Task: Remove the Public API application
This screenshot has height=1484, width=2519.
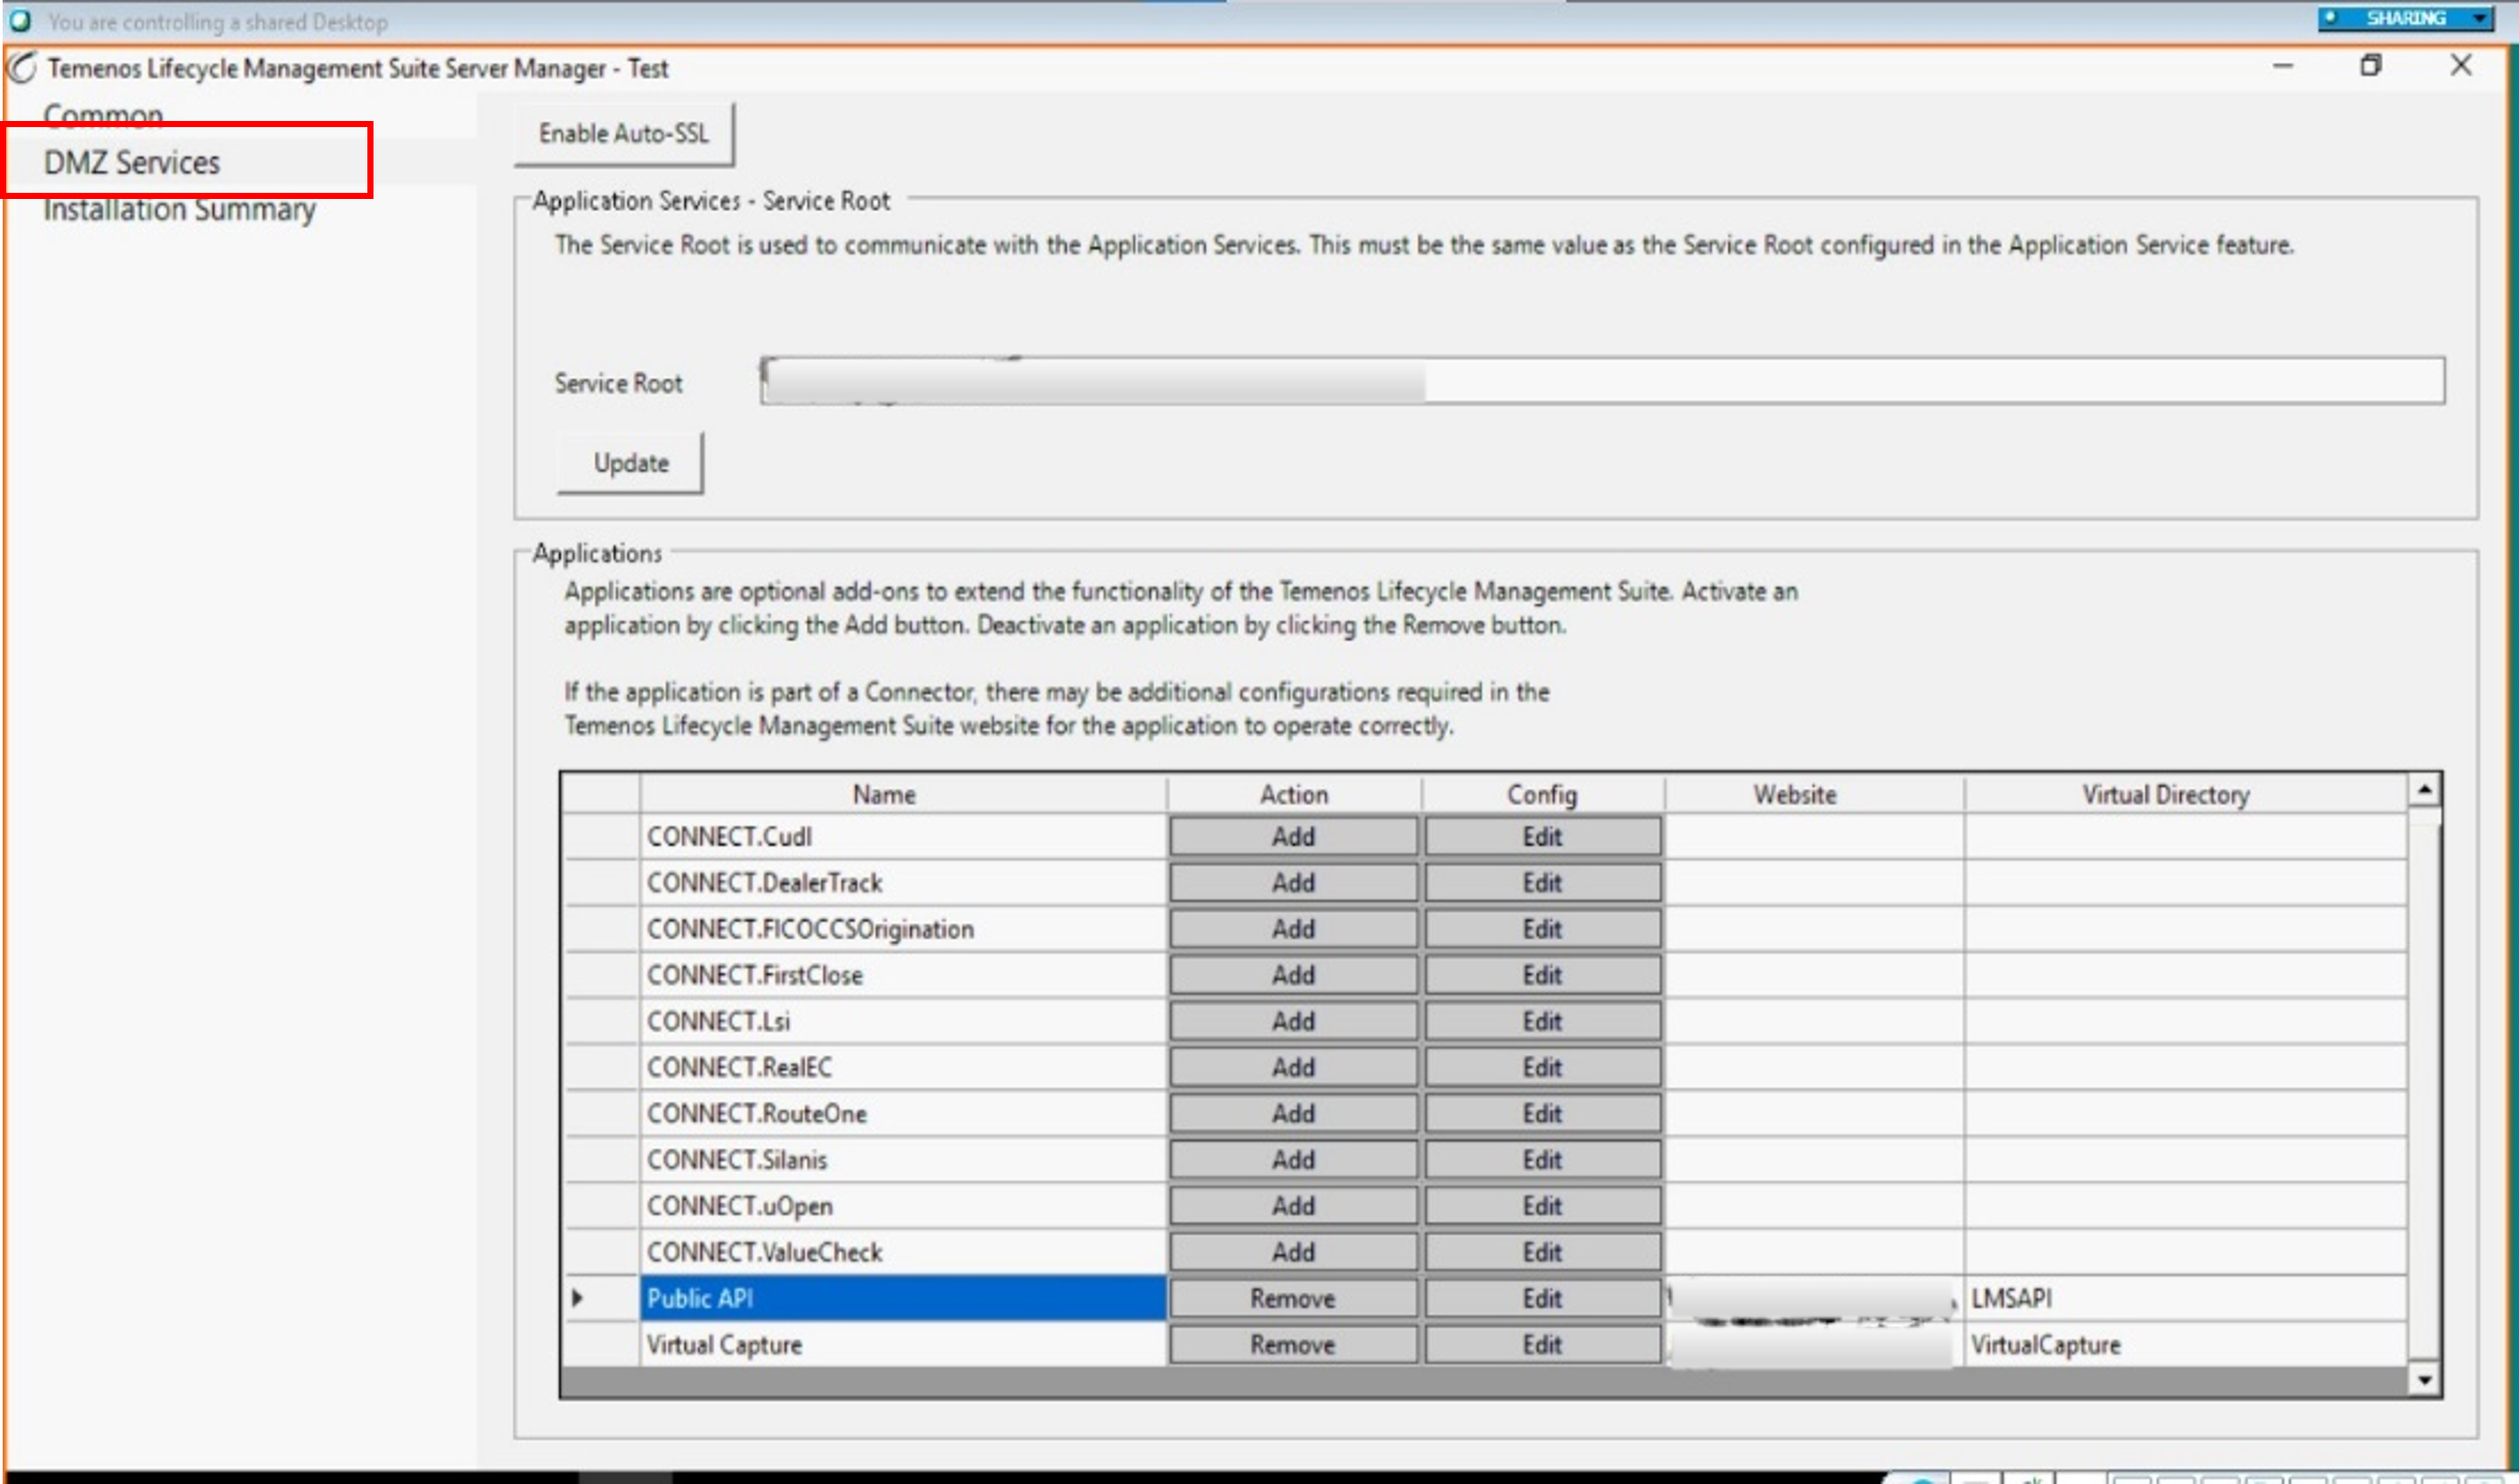Action: [1293, 1298]
